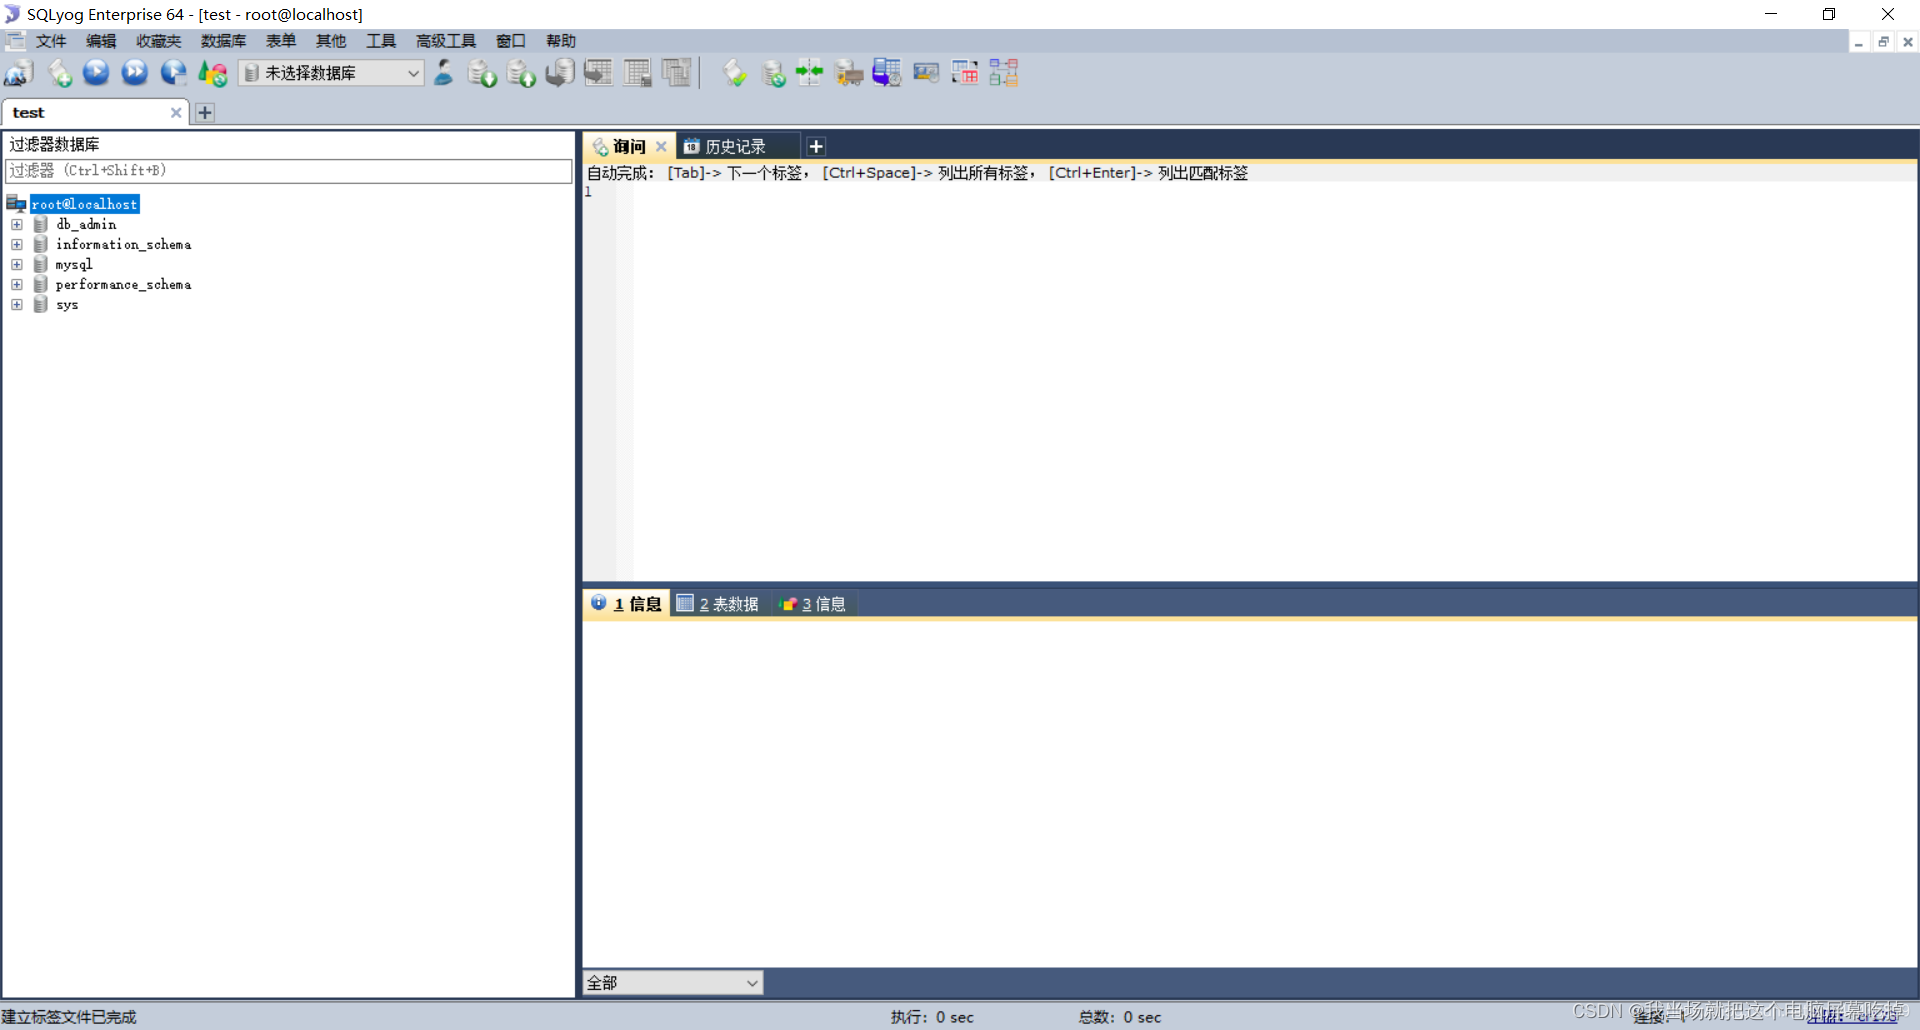This screenshot has width=1920, height=1030.
Task: Click the document system menu icon left of 文件
Action: coord(15,41)
